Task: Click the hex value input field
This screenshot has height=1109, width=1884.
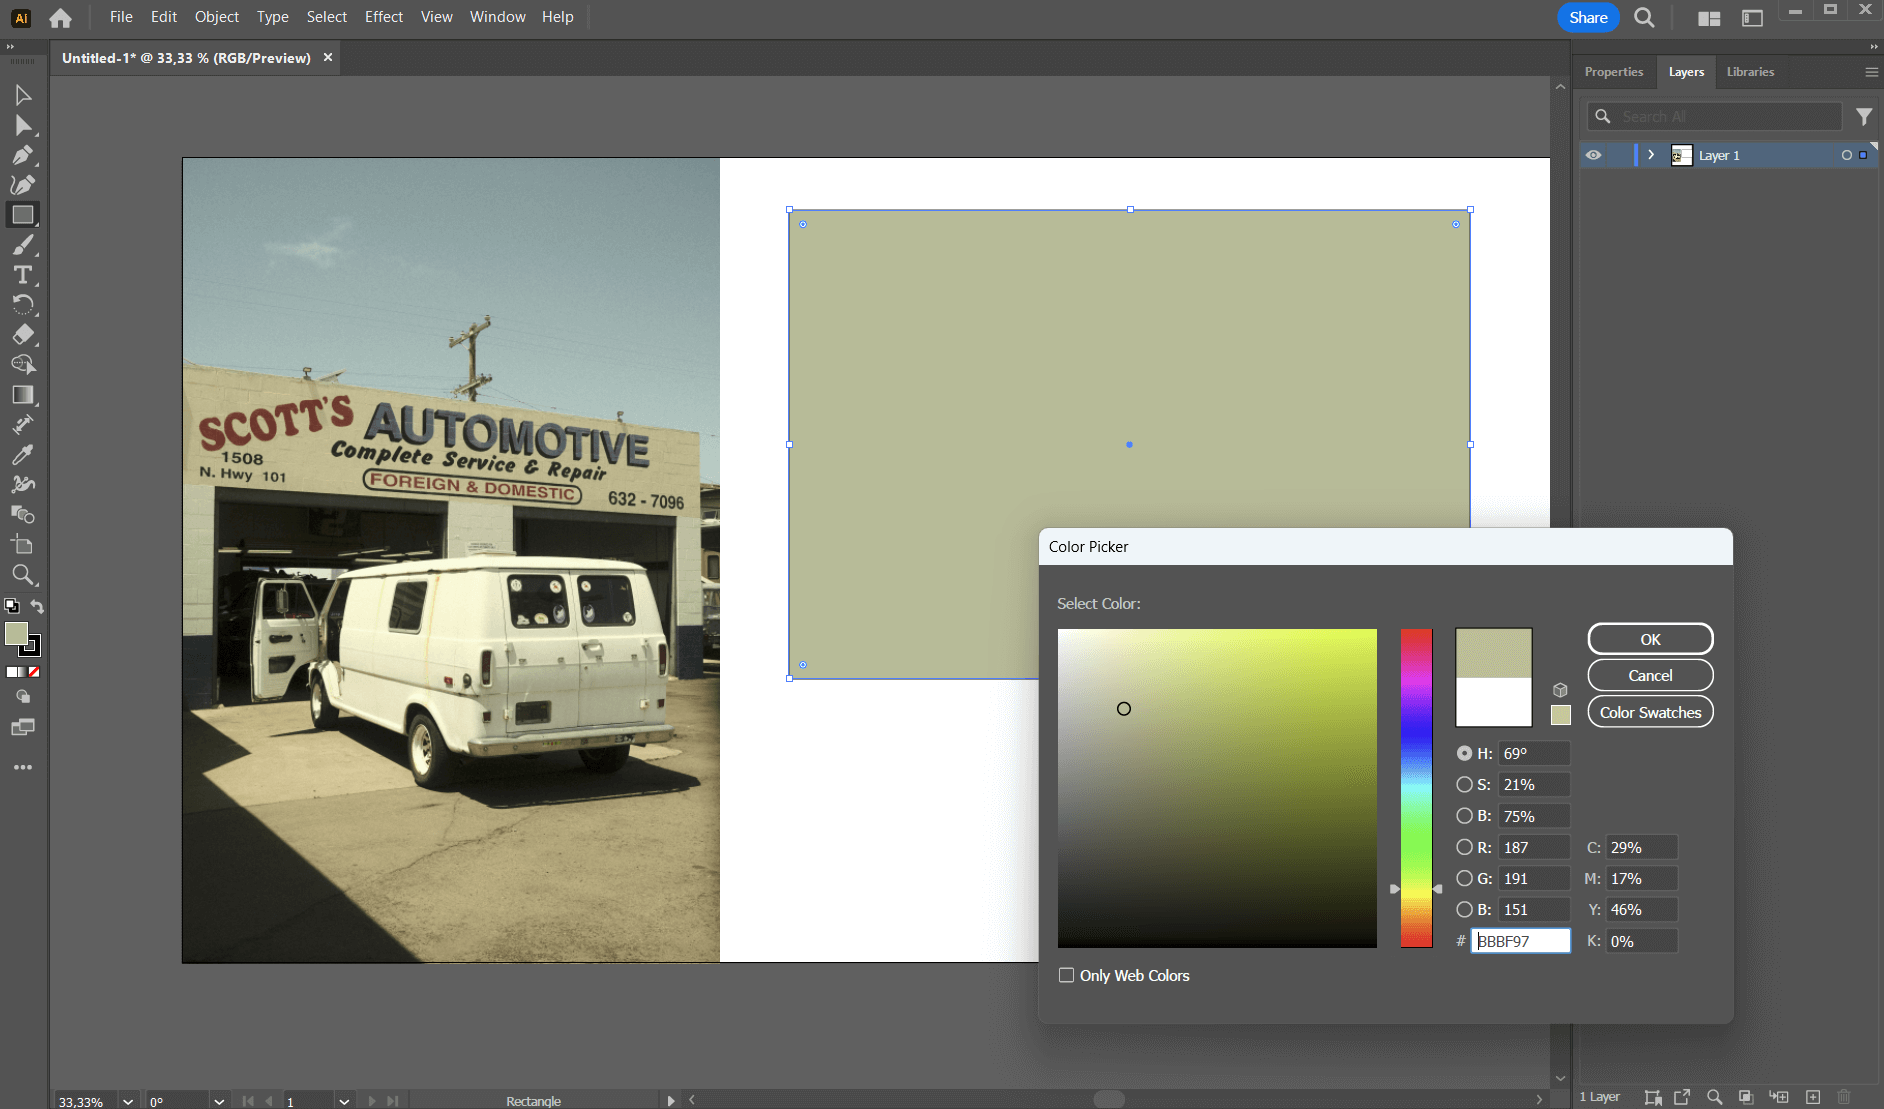Action: click(x=1520, y=941)
